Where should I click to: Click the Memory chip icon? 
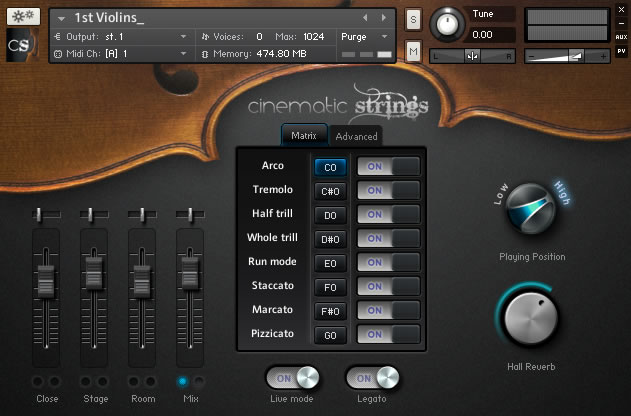(205, 54)
